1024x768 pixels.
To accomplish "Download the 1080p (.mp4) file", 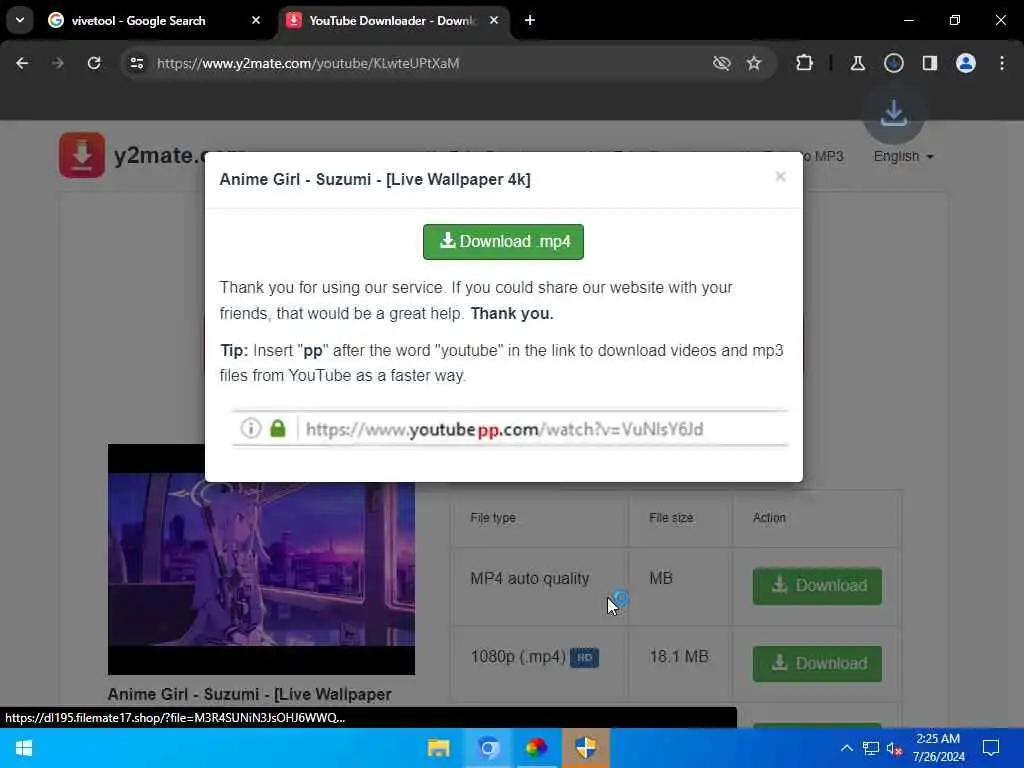I will point(817,664).
